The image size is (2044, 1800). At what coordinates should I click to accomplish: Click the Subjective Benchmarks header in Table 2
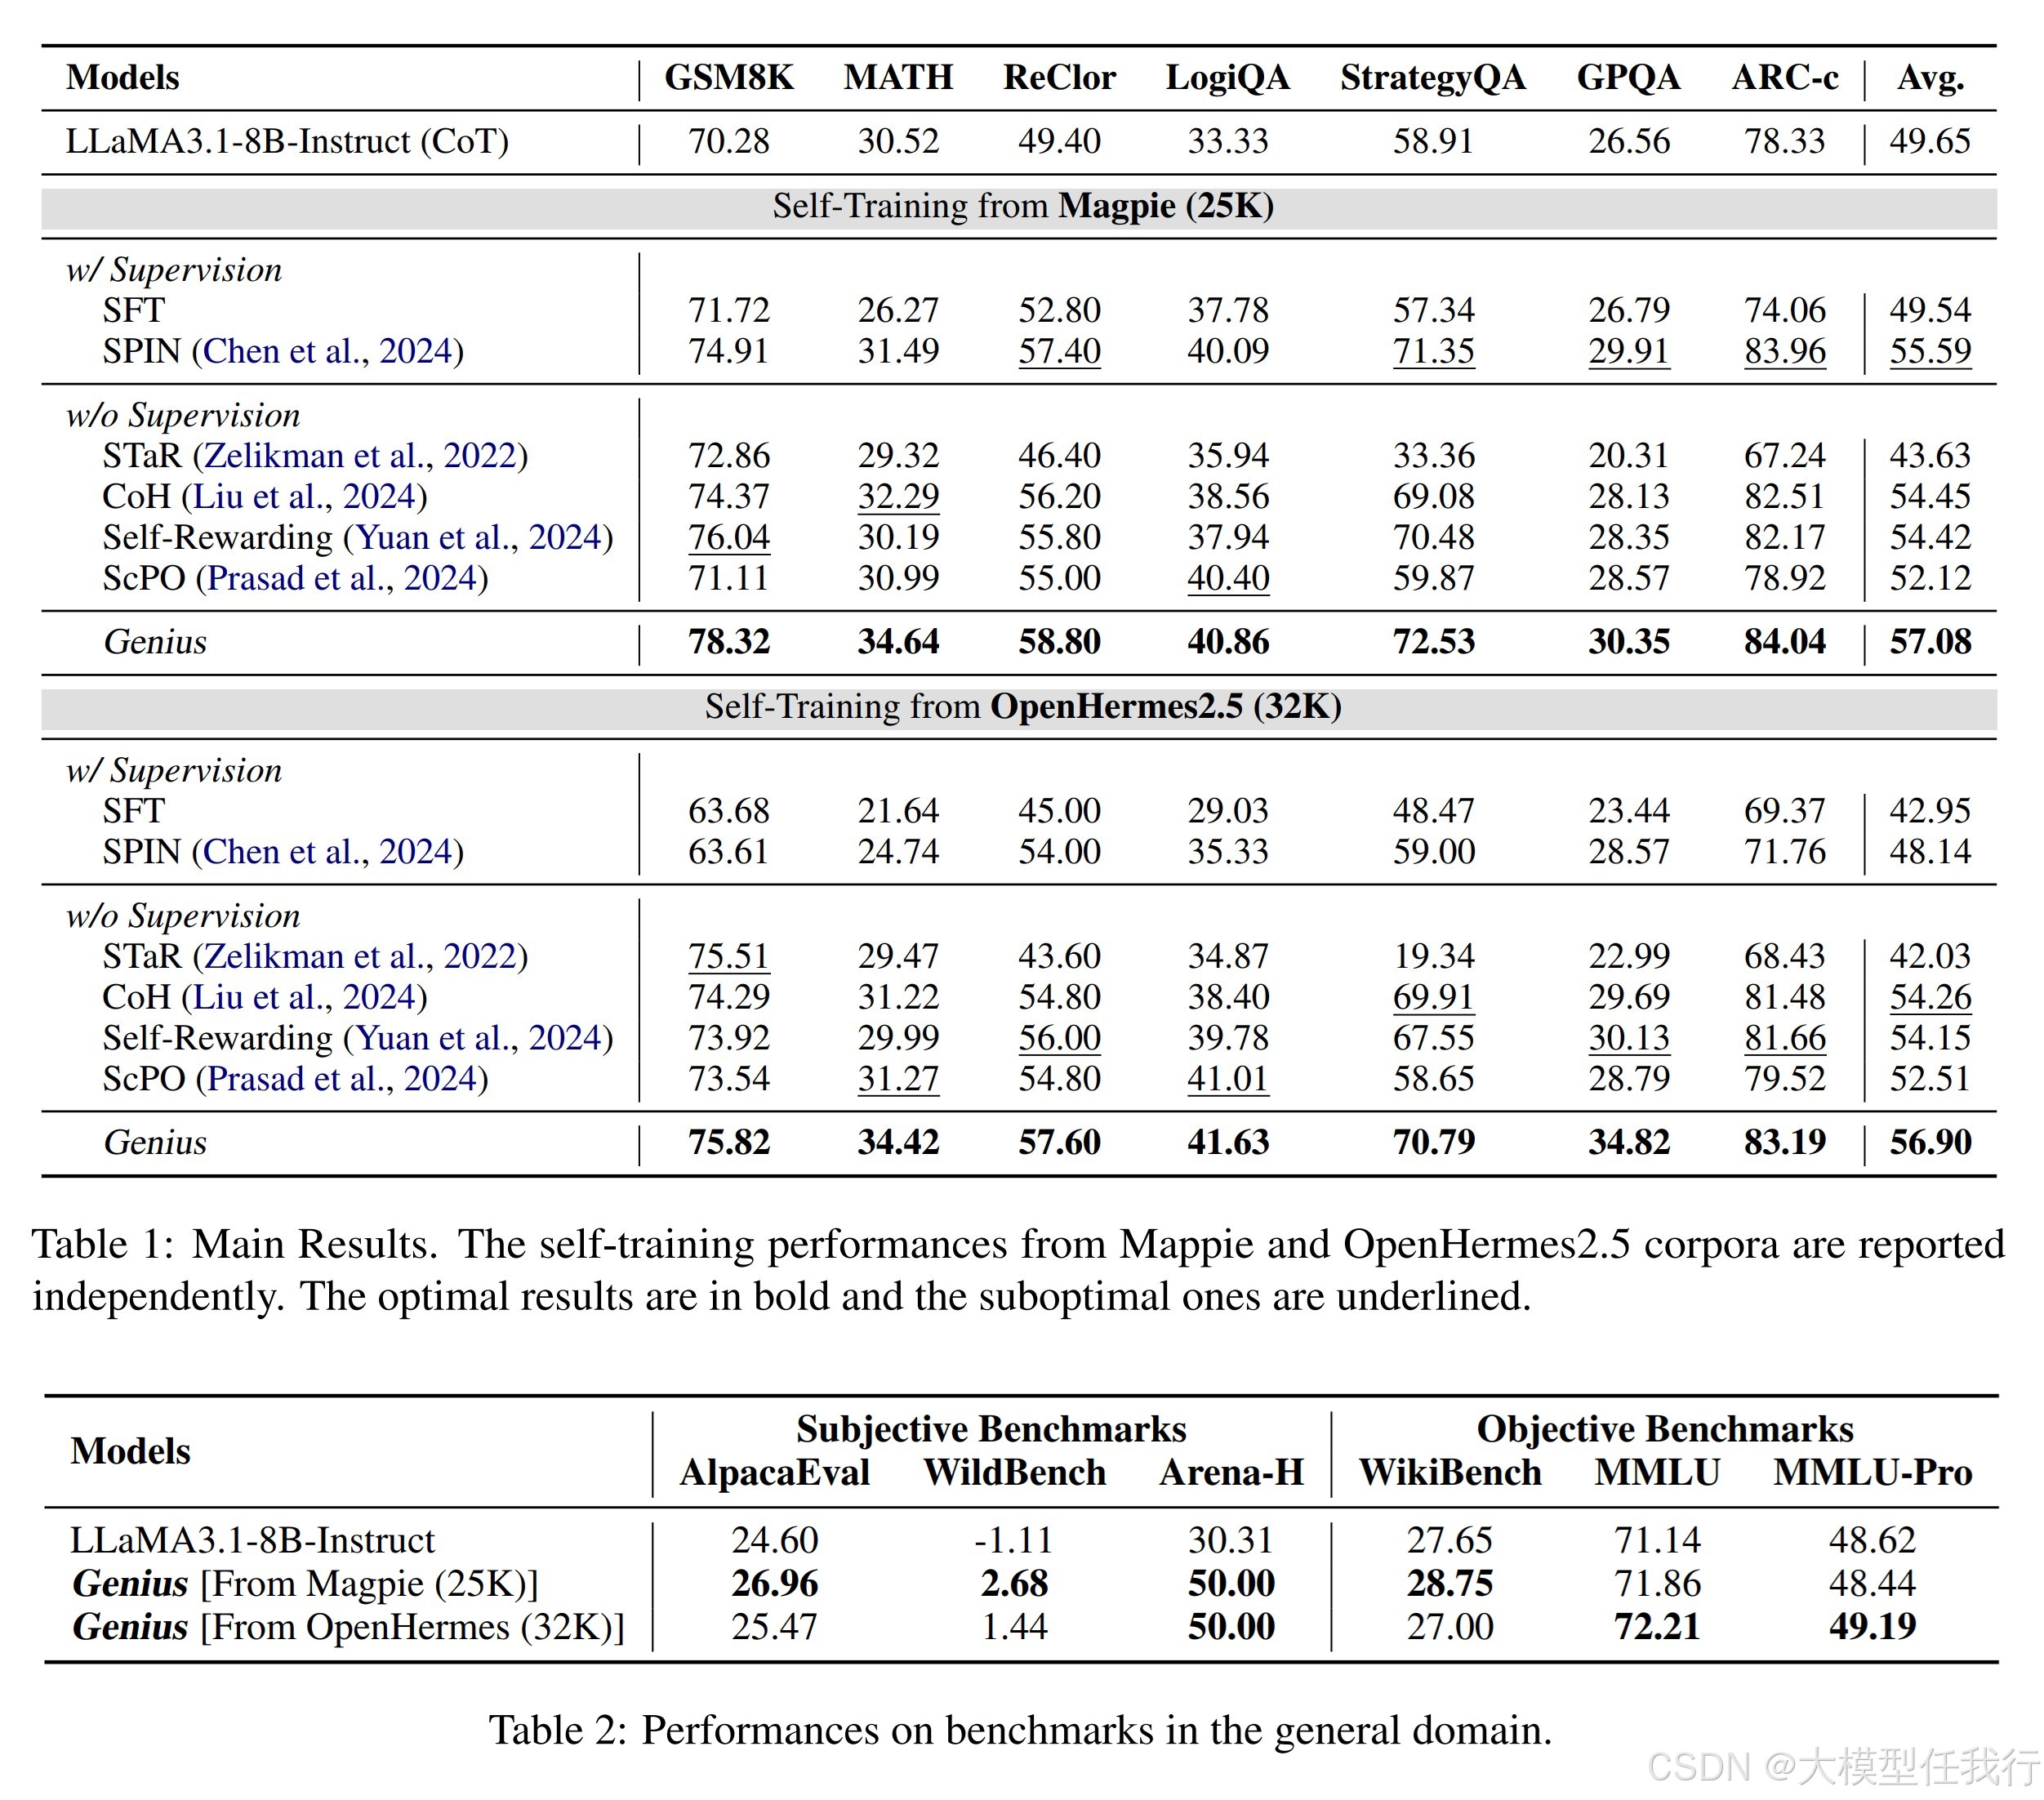(990, 1429)
